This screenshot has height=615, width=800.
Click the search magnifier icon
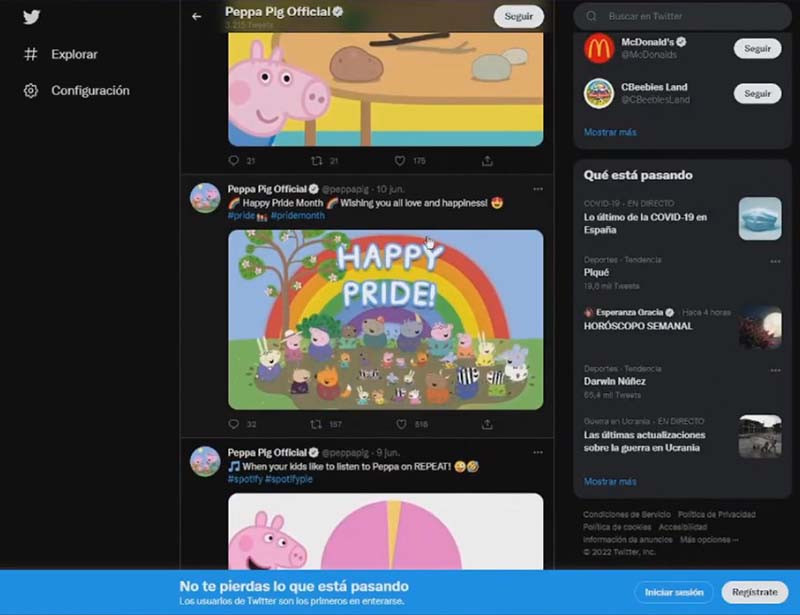coord(591,16)
